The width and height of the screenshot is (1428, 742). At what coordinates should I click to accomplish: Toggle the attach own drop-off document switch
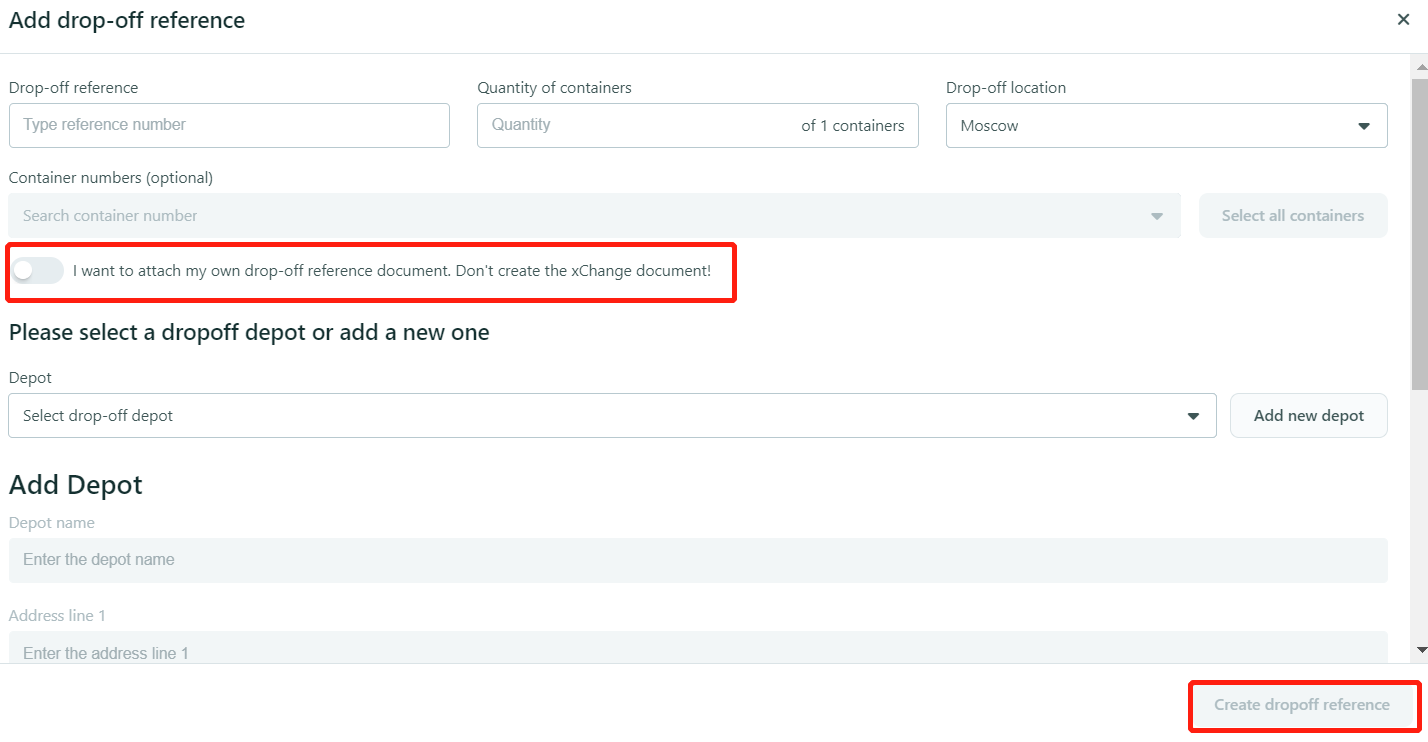click(x=37, y=270)
